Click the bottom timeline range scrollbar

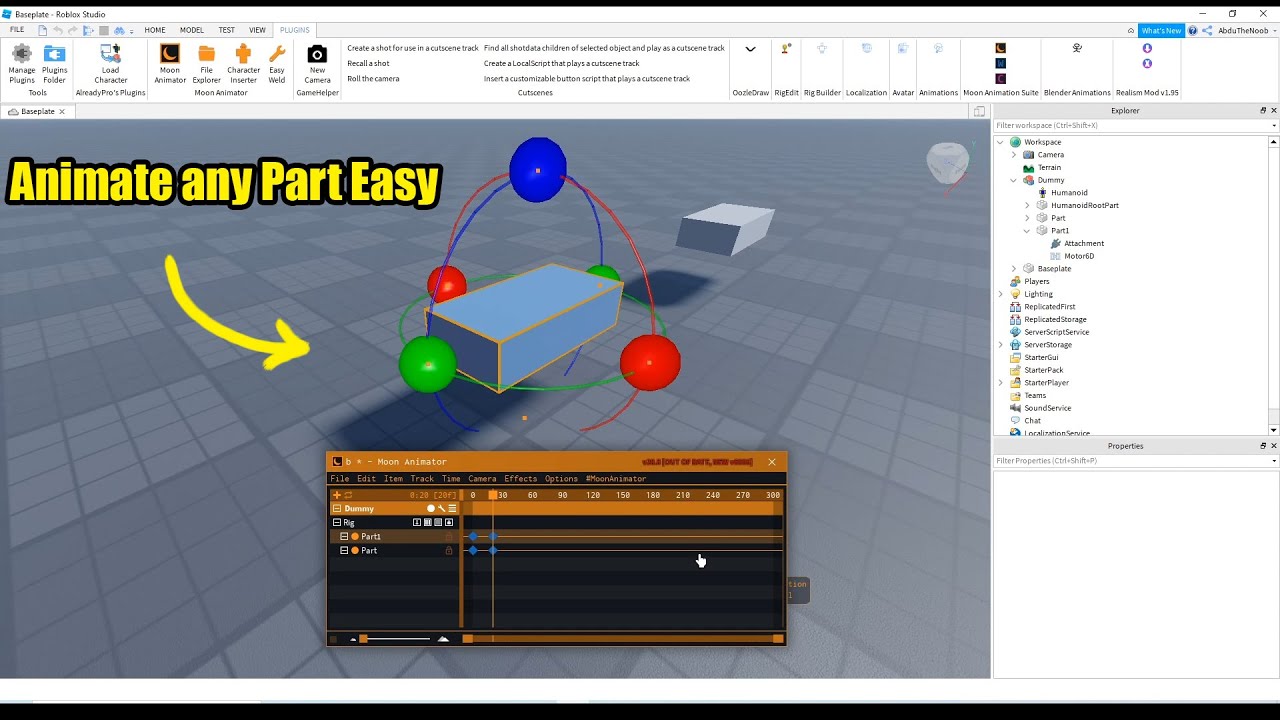click(x=623, y=639)
